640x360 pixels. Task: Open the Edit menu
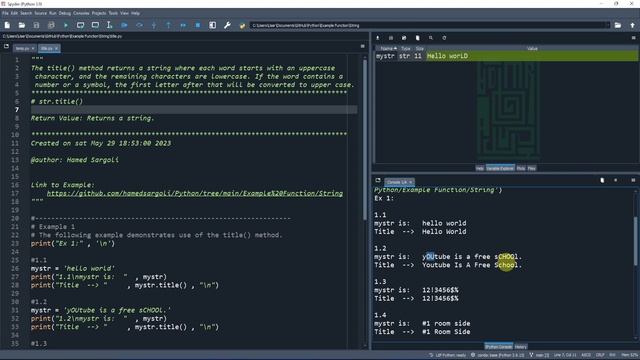pos(14,13)
